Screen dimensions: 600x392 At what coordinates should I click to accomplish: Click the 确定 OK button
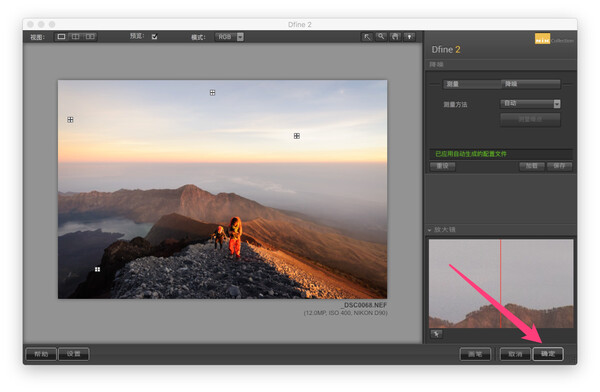(x=548, y=354)
